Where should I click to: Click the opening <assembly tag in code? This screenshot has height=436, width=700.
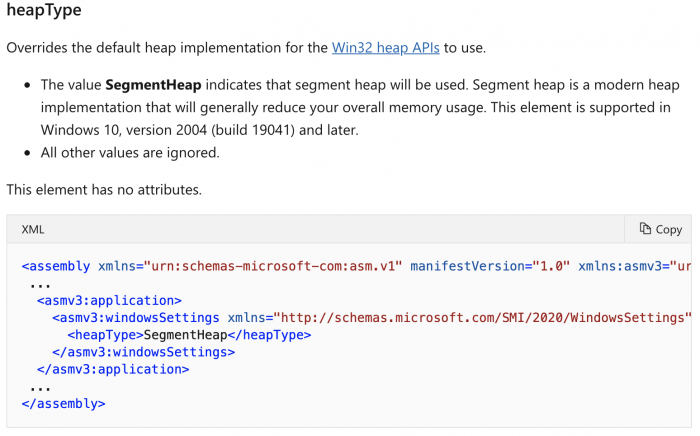tap(58, 266)
